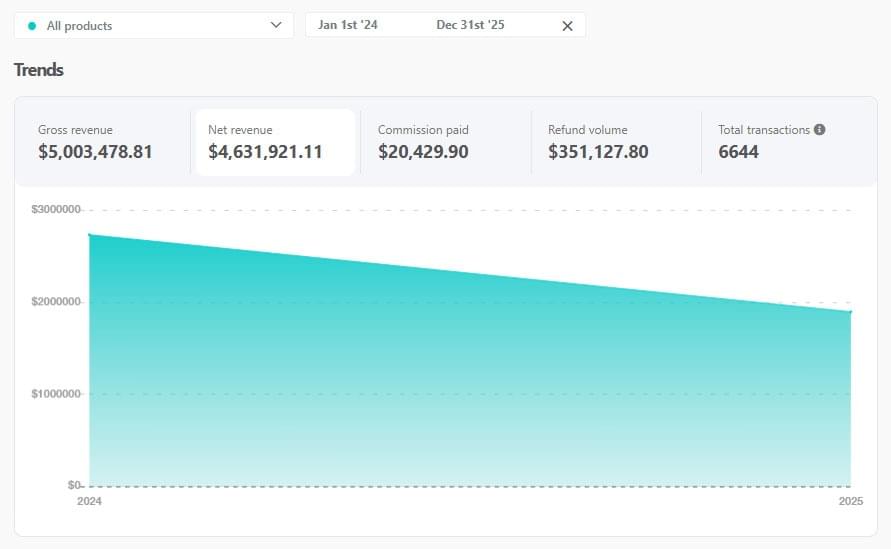Select the Net revenue card
This screenshot has height=549, width=891.
274,142
